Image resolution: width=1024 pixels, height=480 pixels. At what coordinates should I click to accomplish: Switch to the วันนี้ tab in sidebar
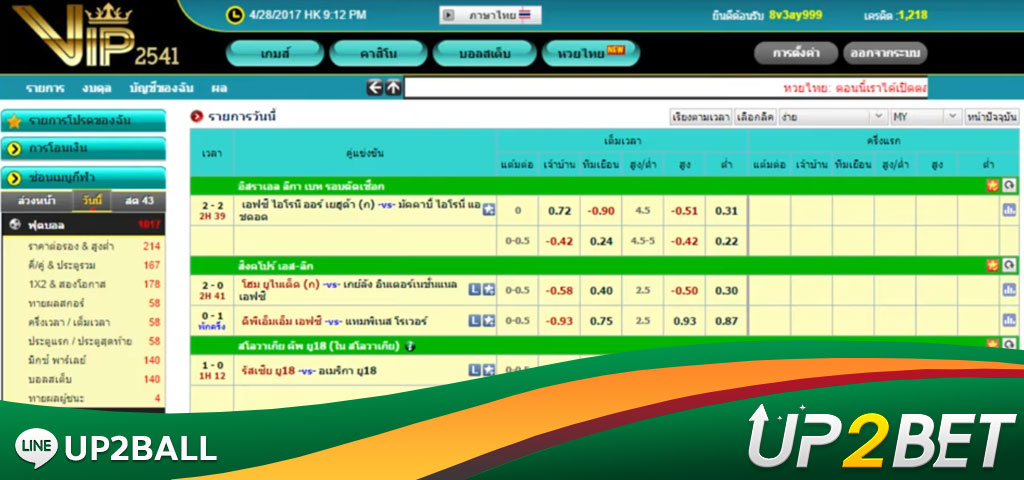(93, 201)
